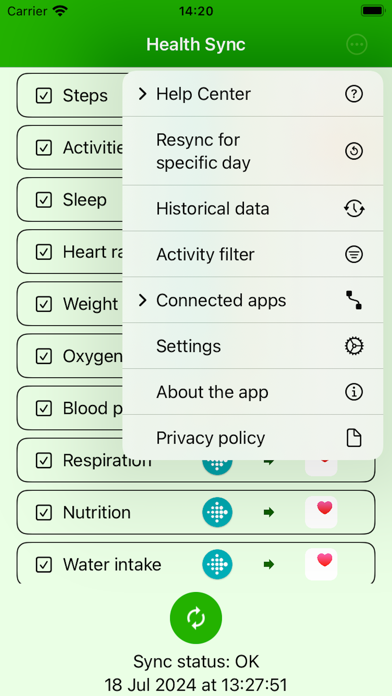The image size is (392, 696).
Task: Click the Help Center question mark icon
Action: 354,94
